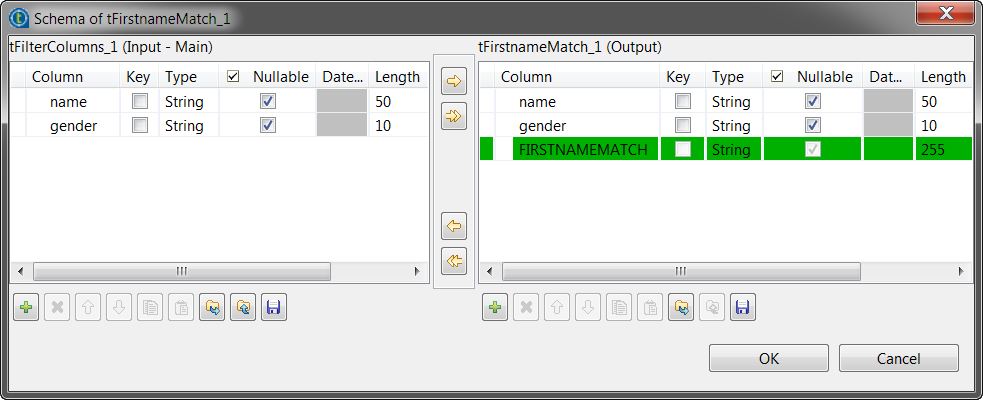Viewport: 983px width, 400px height.
Task: Click Length value 255 in output table
Action: [x=933, y=150]
